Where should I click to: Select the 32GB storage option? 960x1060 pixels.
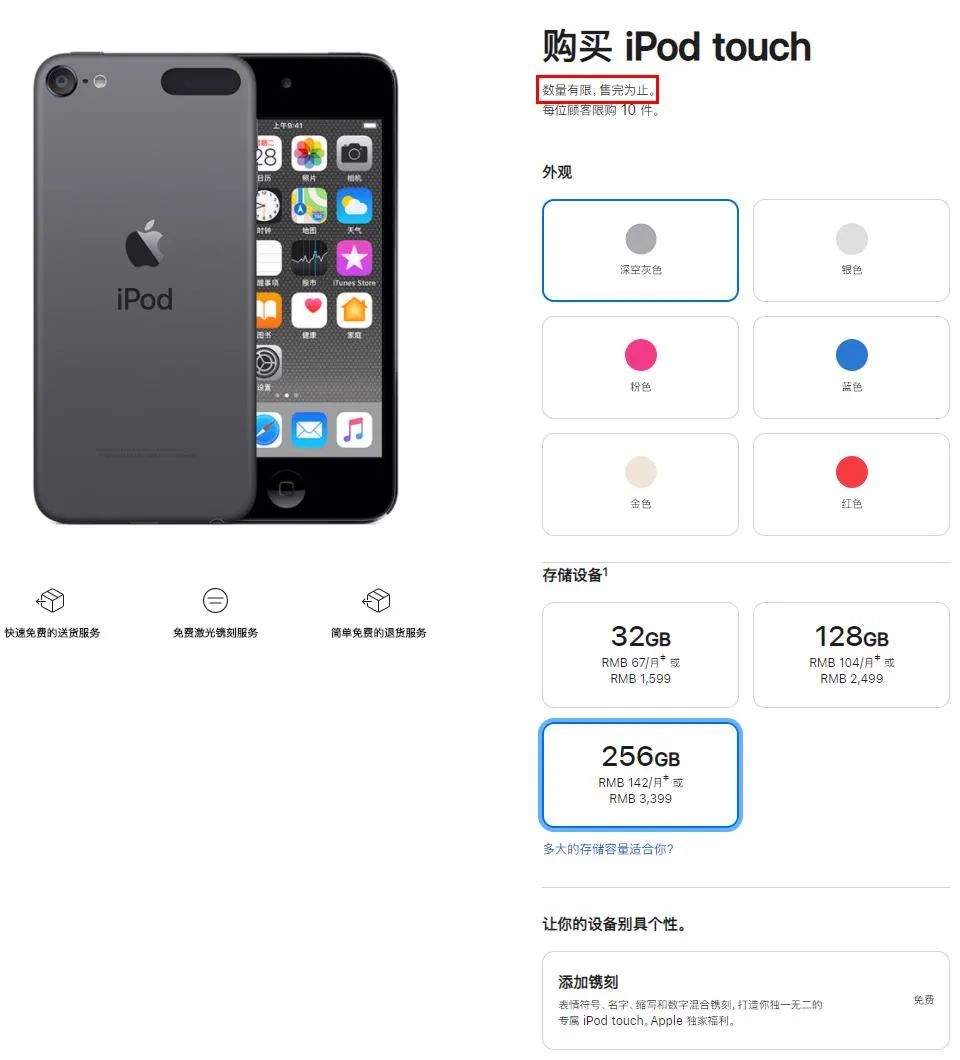640,654
